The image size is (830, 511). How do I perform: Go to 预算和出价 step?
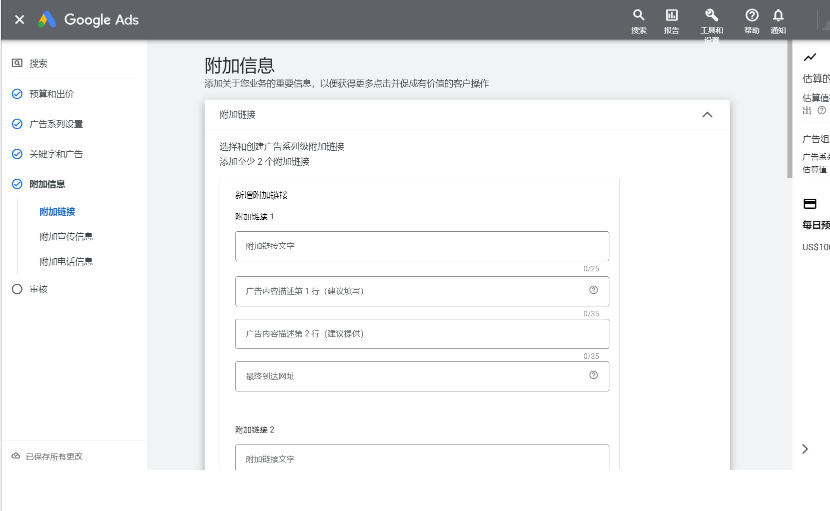(51, 94)
